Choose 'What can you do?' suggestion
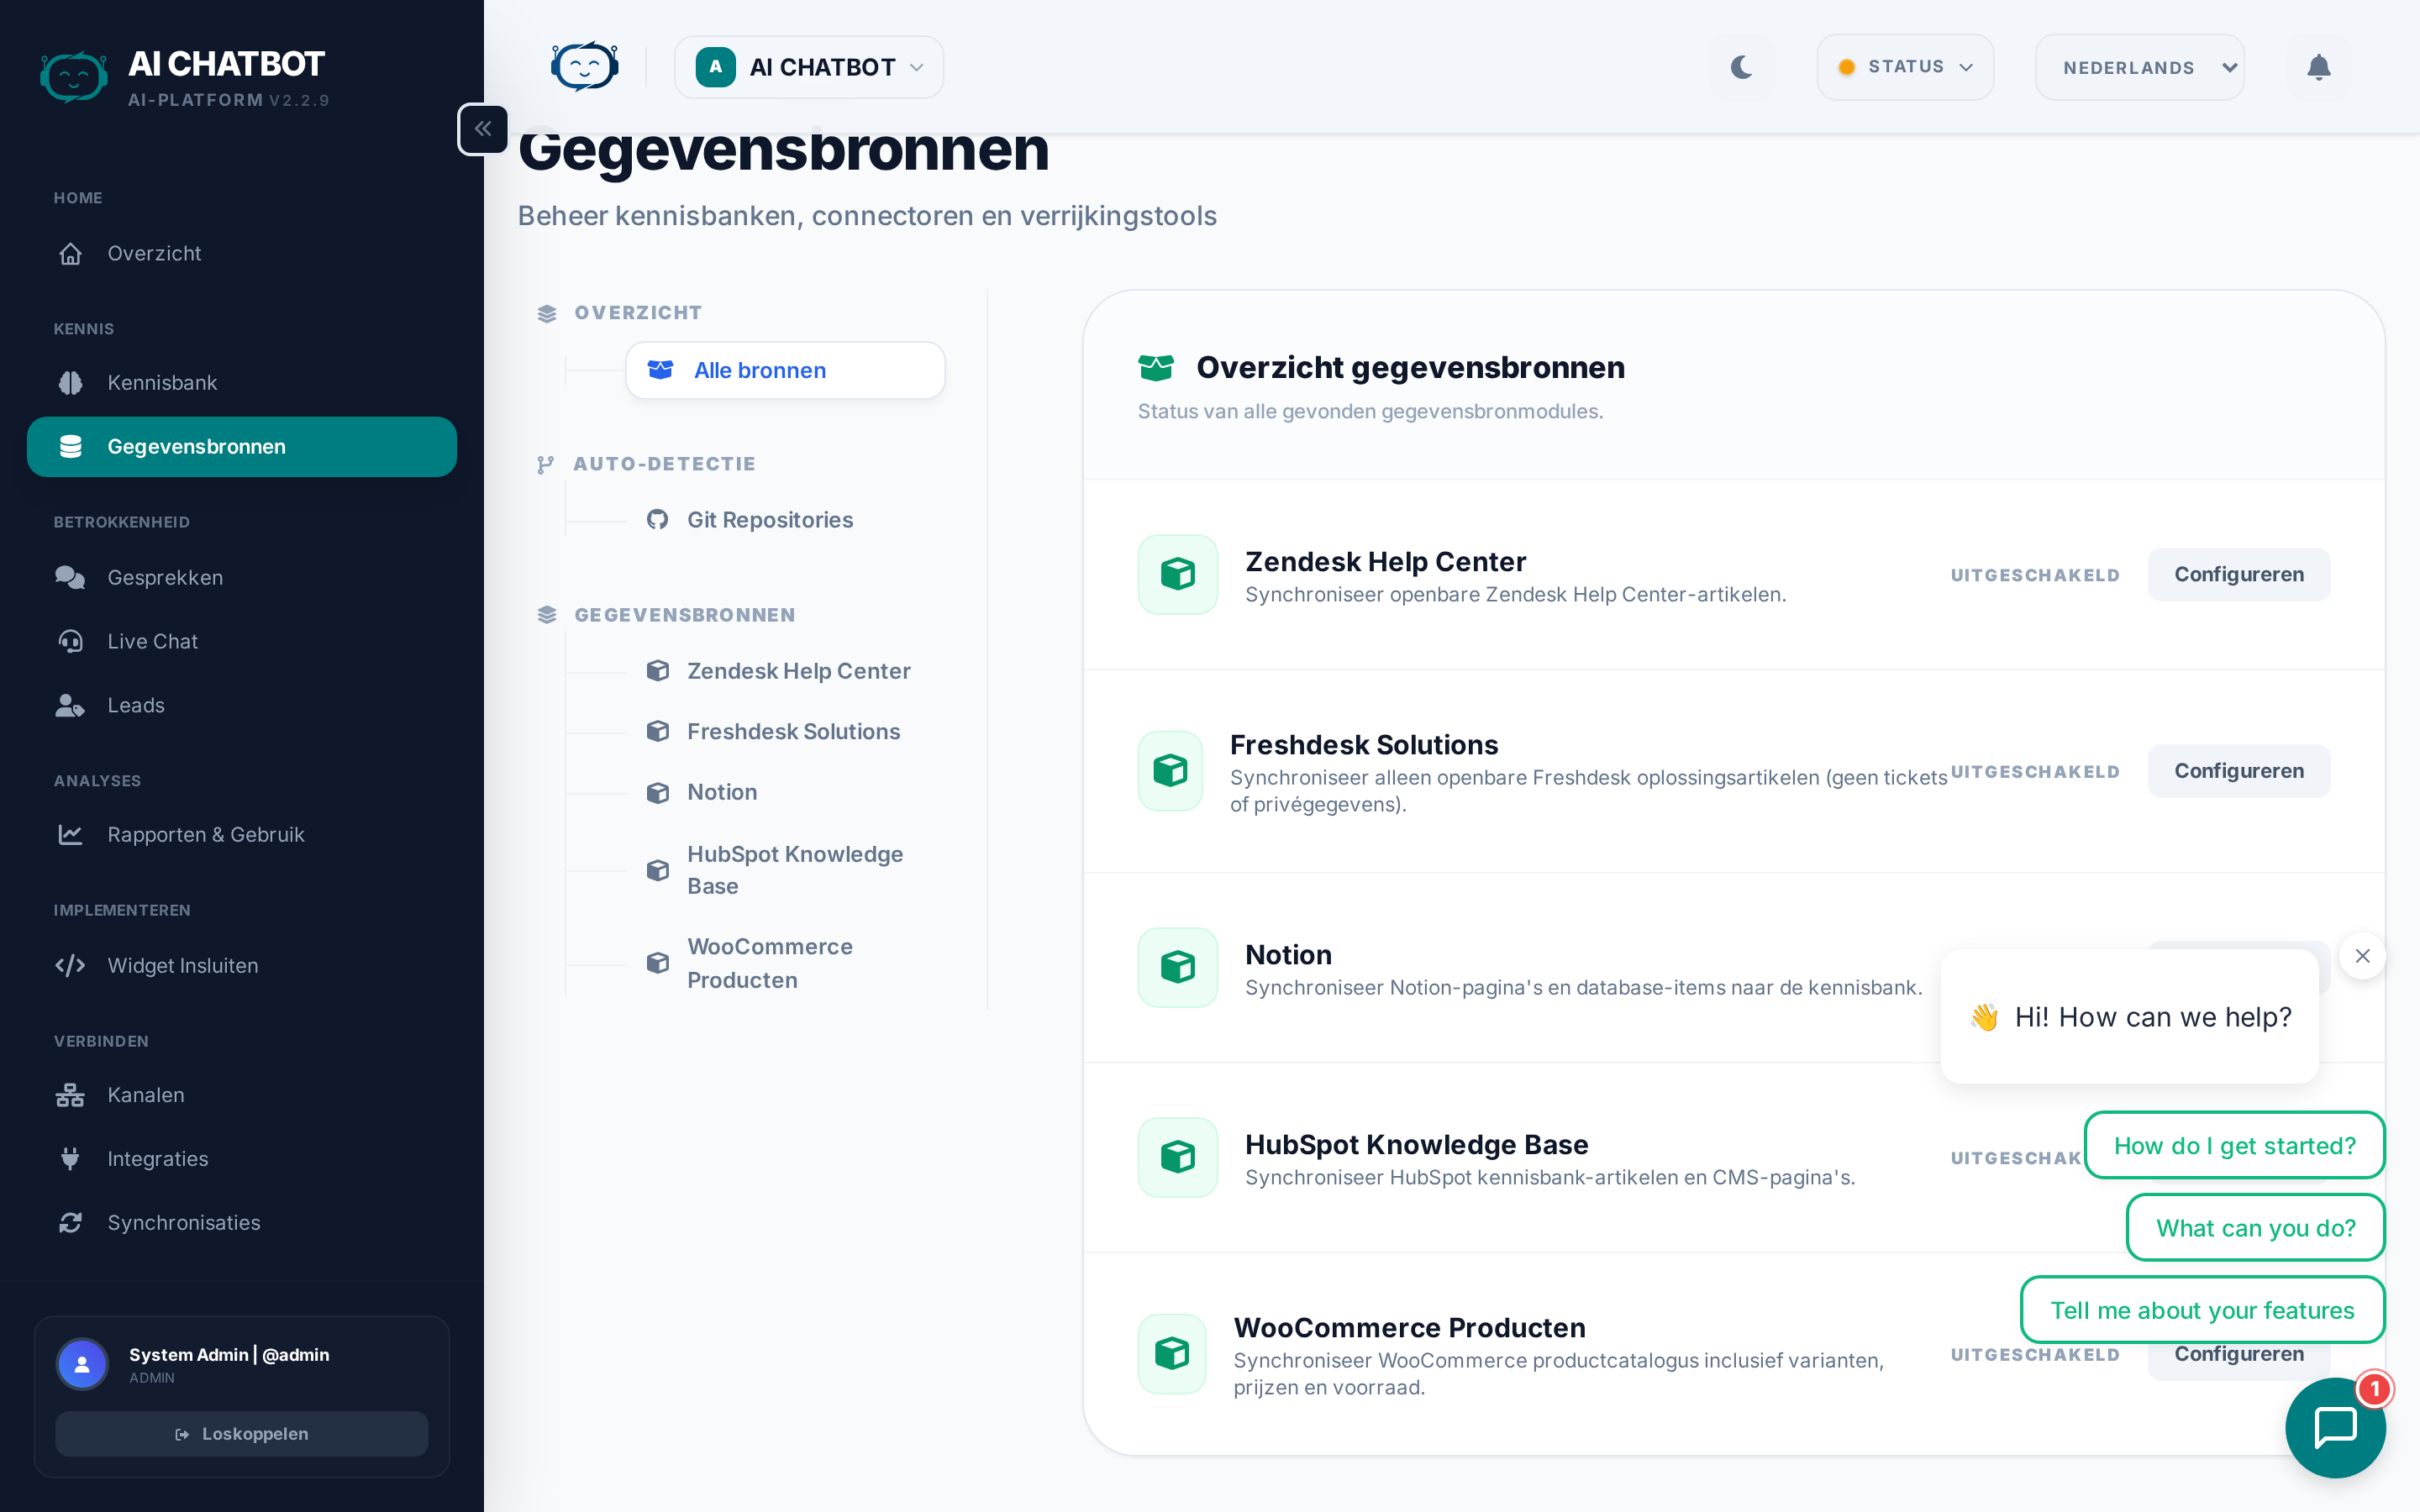The image size is (2420, 1512). tap(2255, 1228)
